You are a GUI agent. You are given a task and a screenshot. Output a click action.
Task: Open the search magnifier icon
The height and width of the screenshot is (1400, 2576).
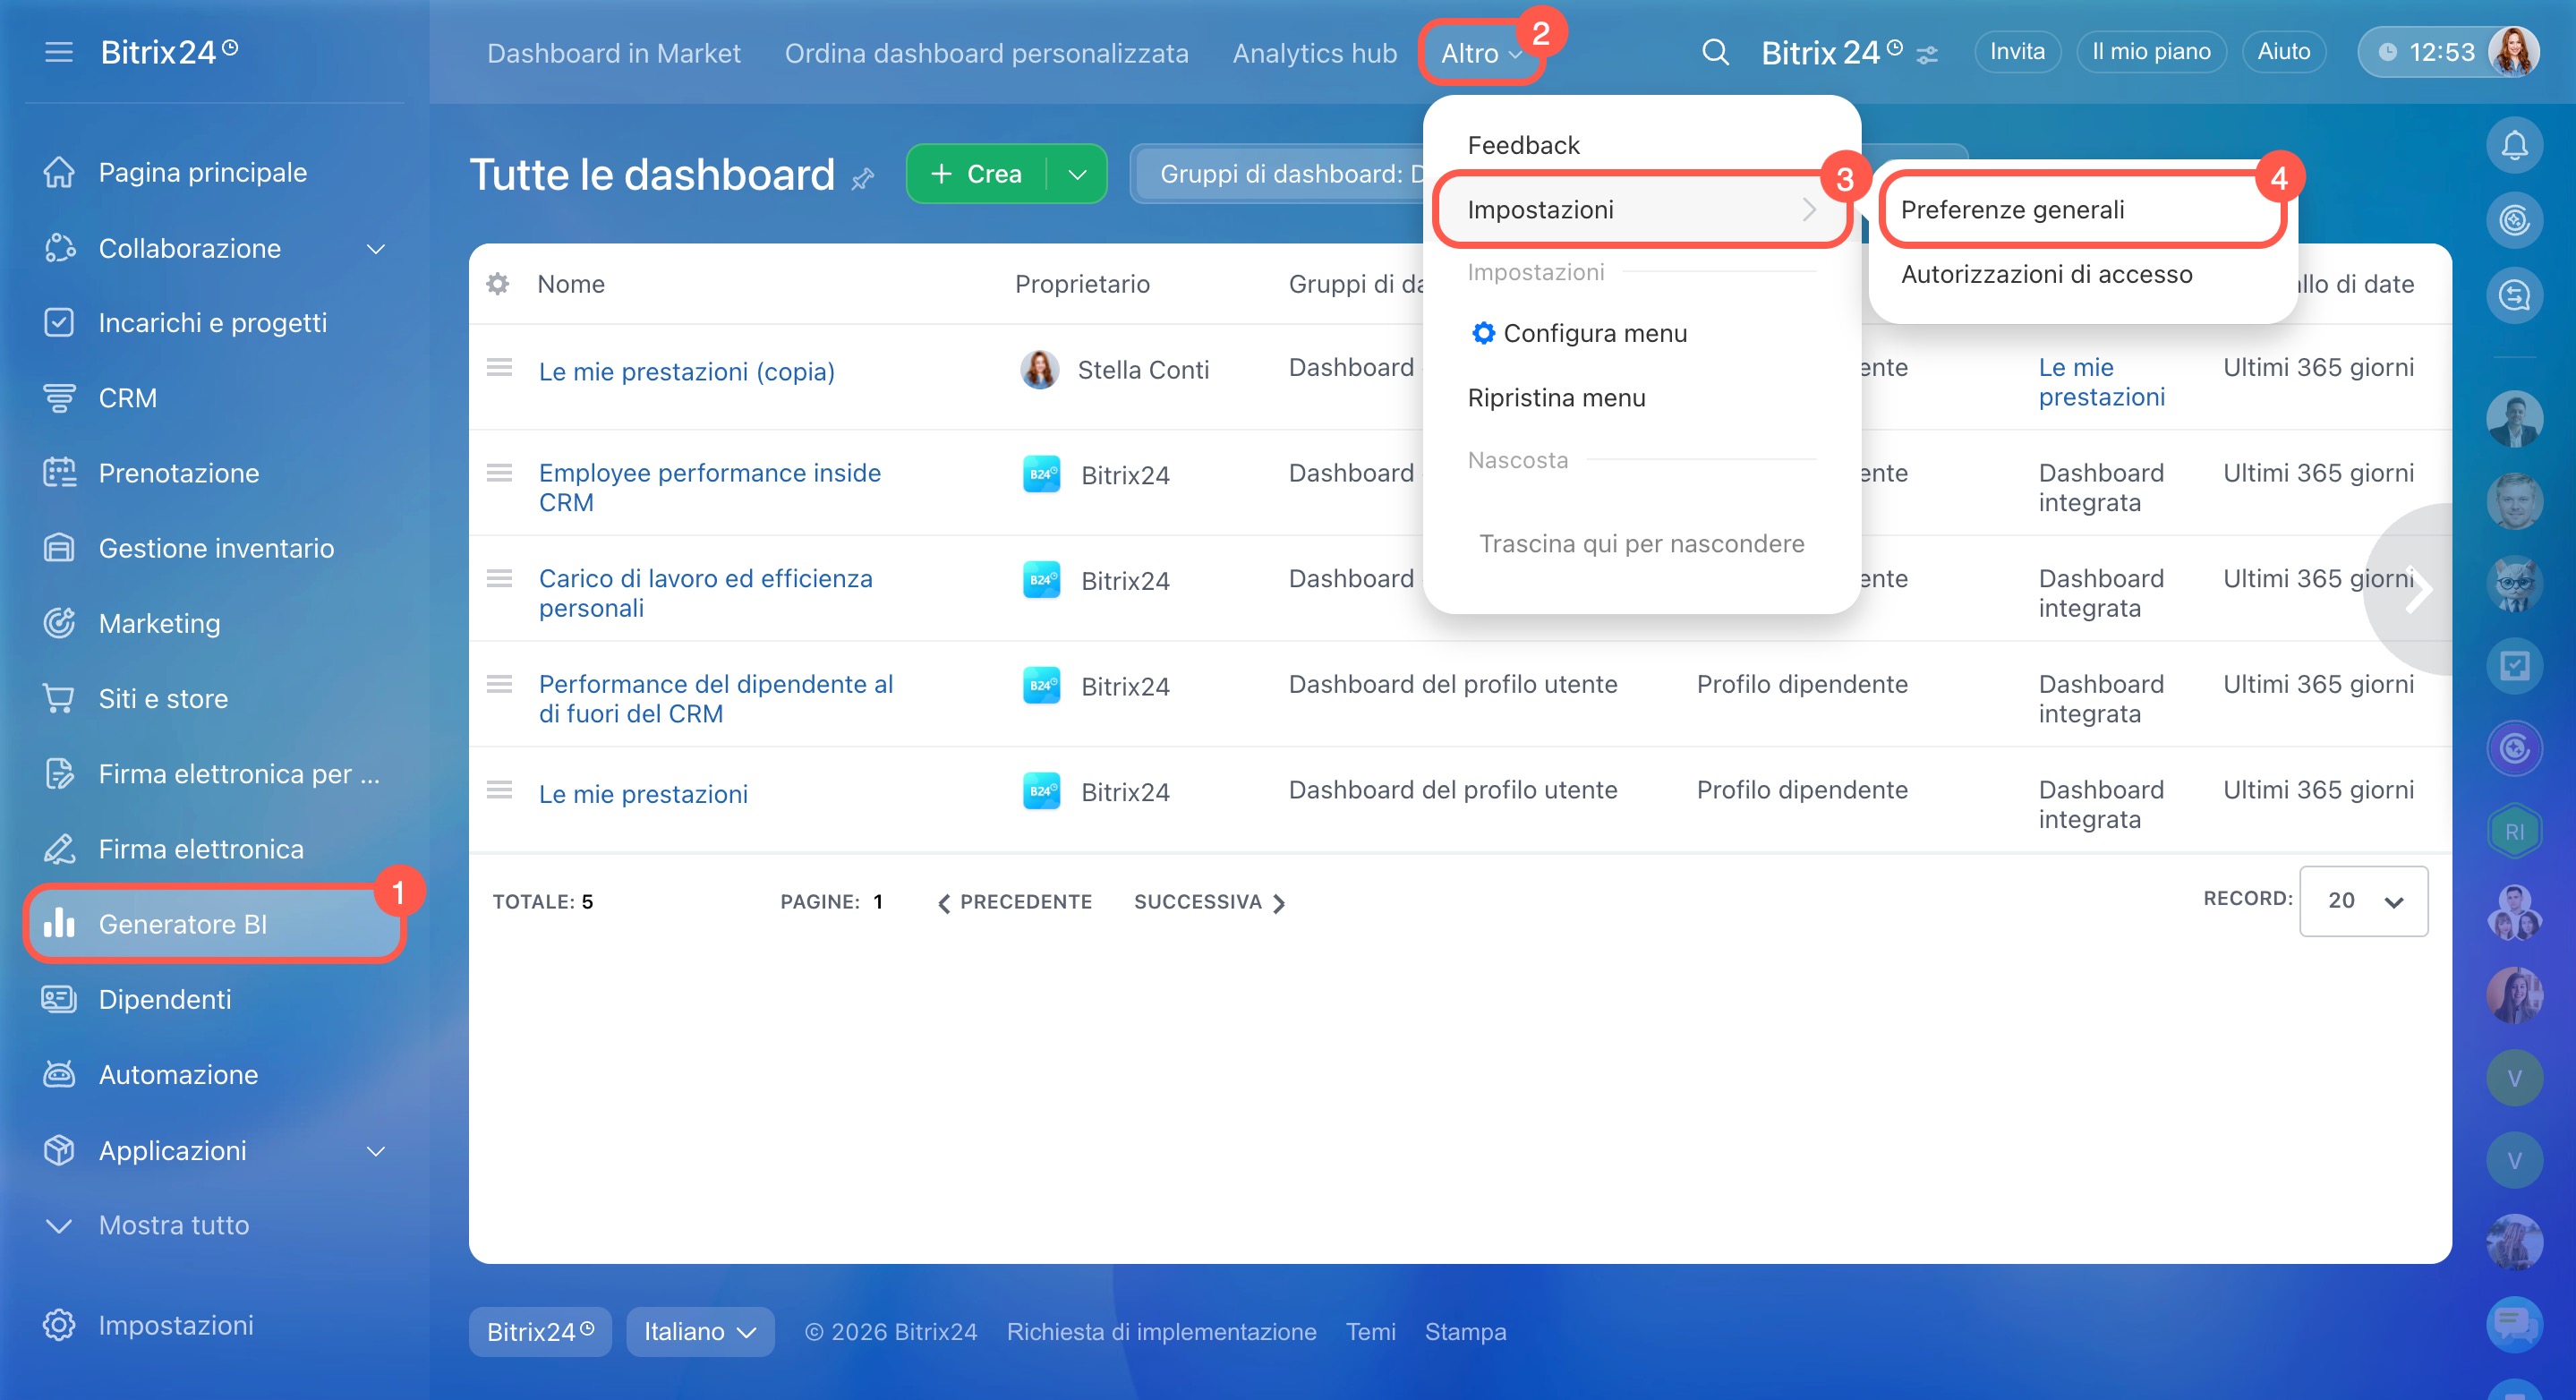[x=1715, y=52]
